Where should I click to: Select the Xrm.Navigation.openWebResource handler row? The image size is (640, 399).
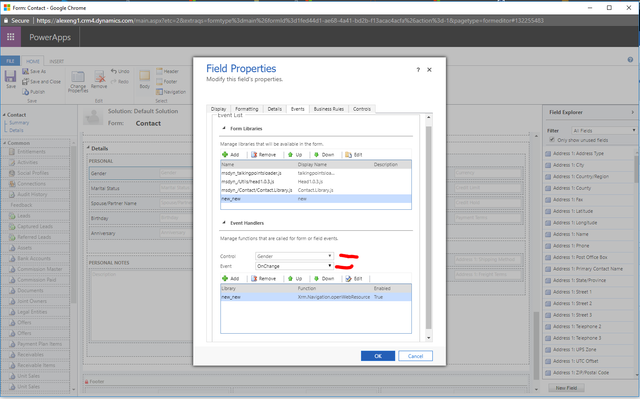click(316, 297)
